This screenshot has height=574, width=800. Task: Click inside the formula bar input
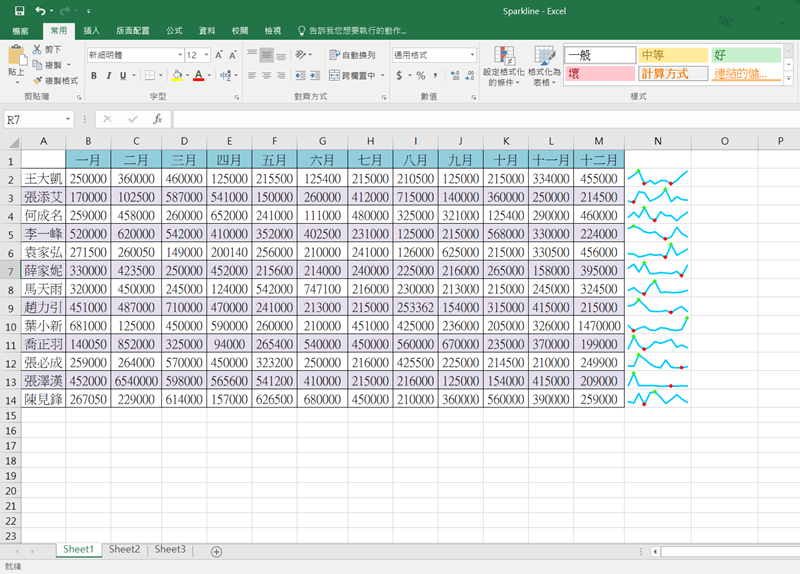click(480, 119)
